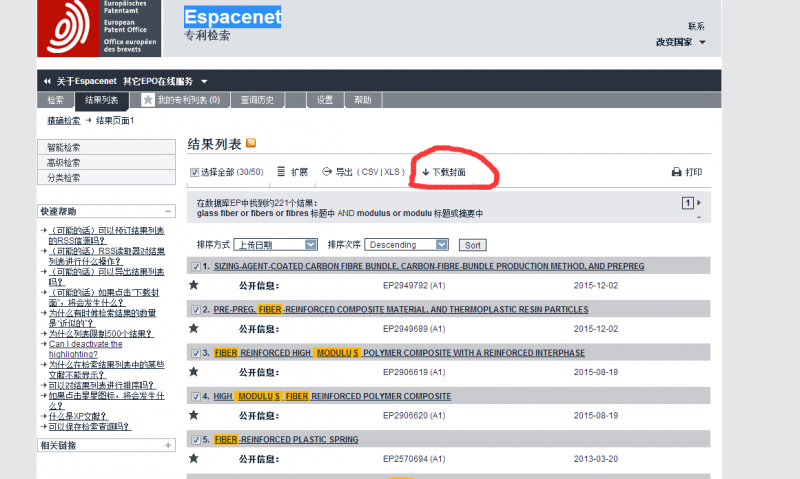Screen dimensions: 800x479
Task: Star result EP2570694 (A1)
Action: tap(193, 459)
